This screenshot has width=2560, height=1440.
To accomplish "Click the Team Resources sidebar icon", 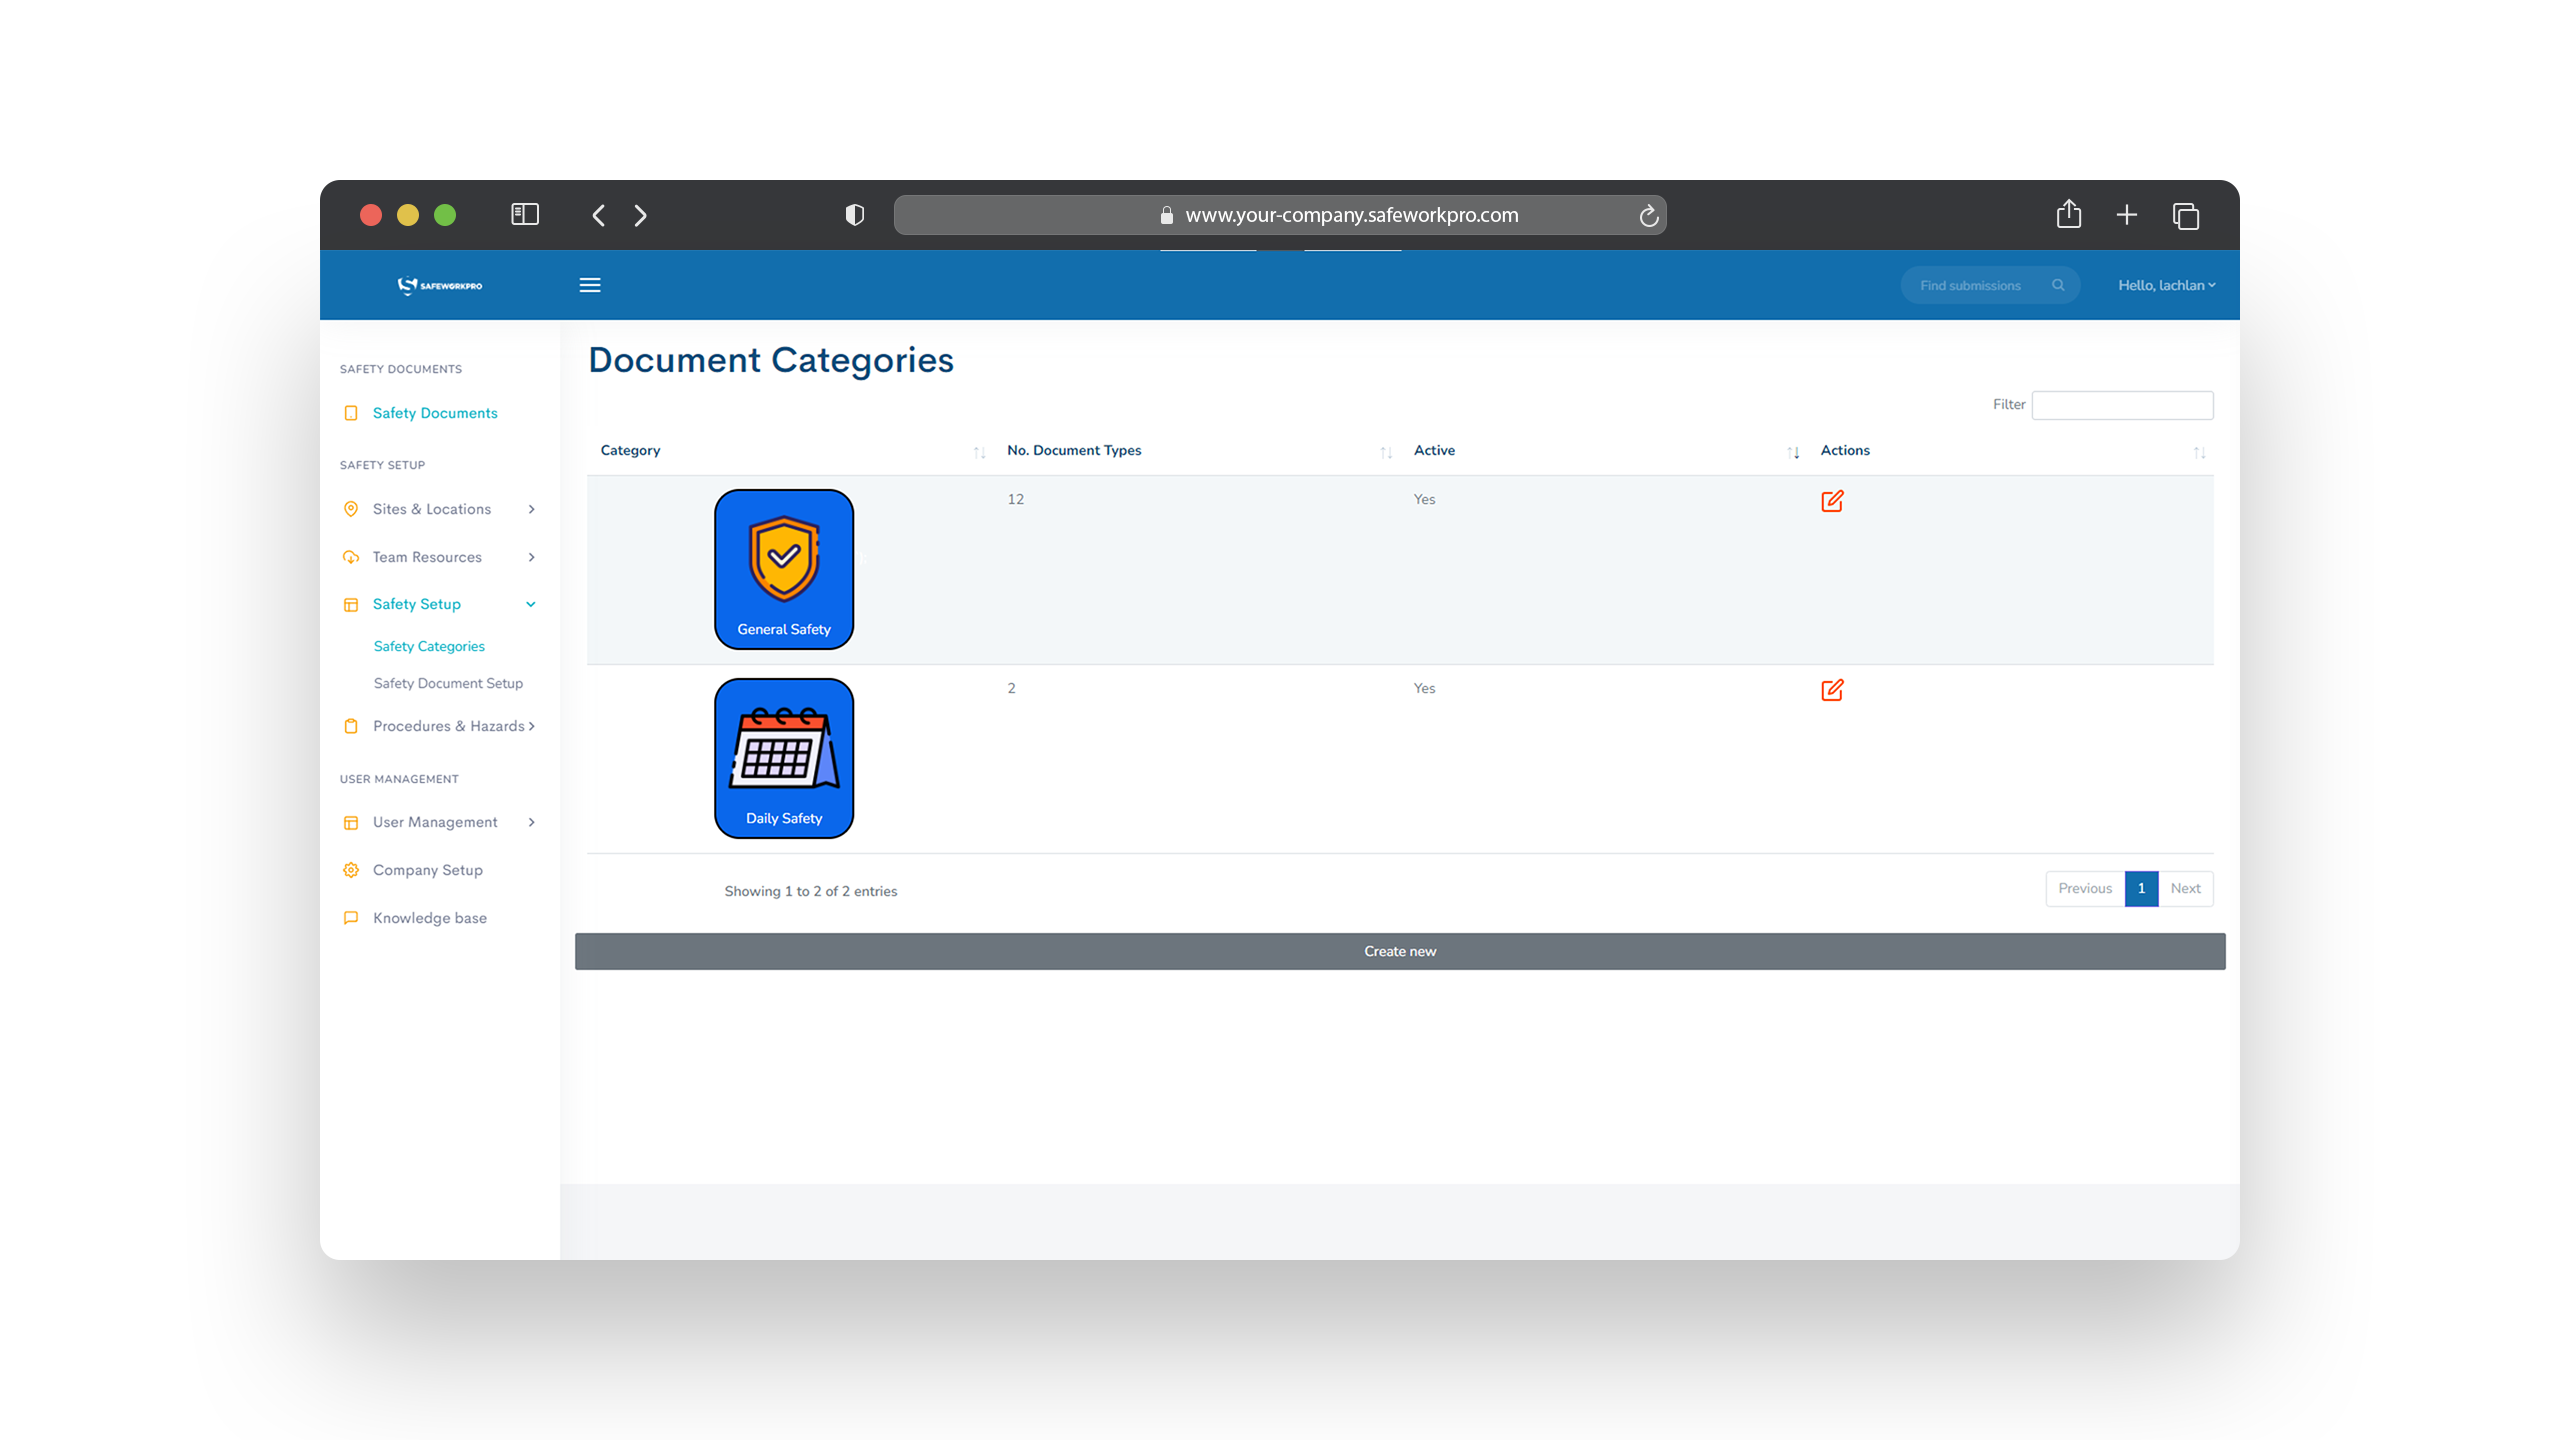I will click(350, 557).
